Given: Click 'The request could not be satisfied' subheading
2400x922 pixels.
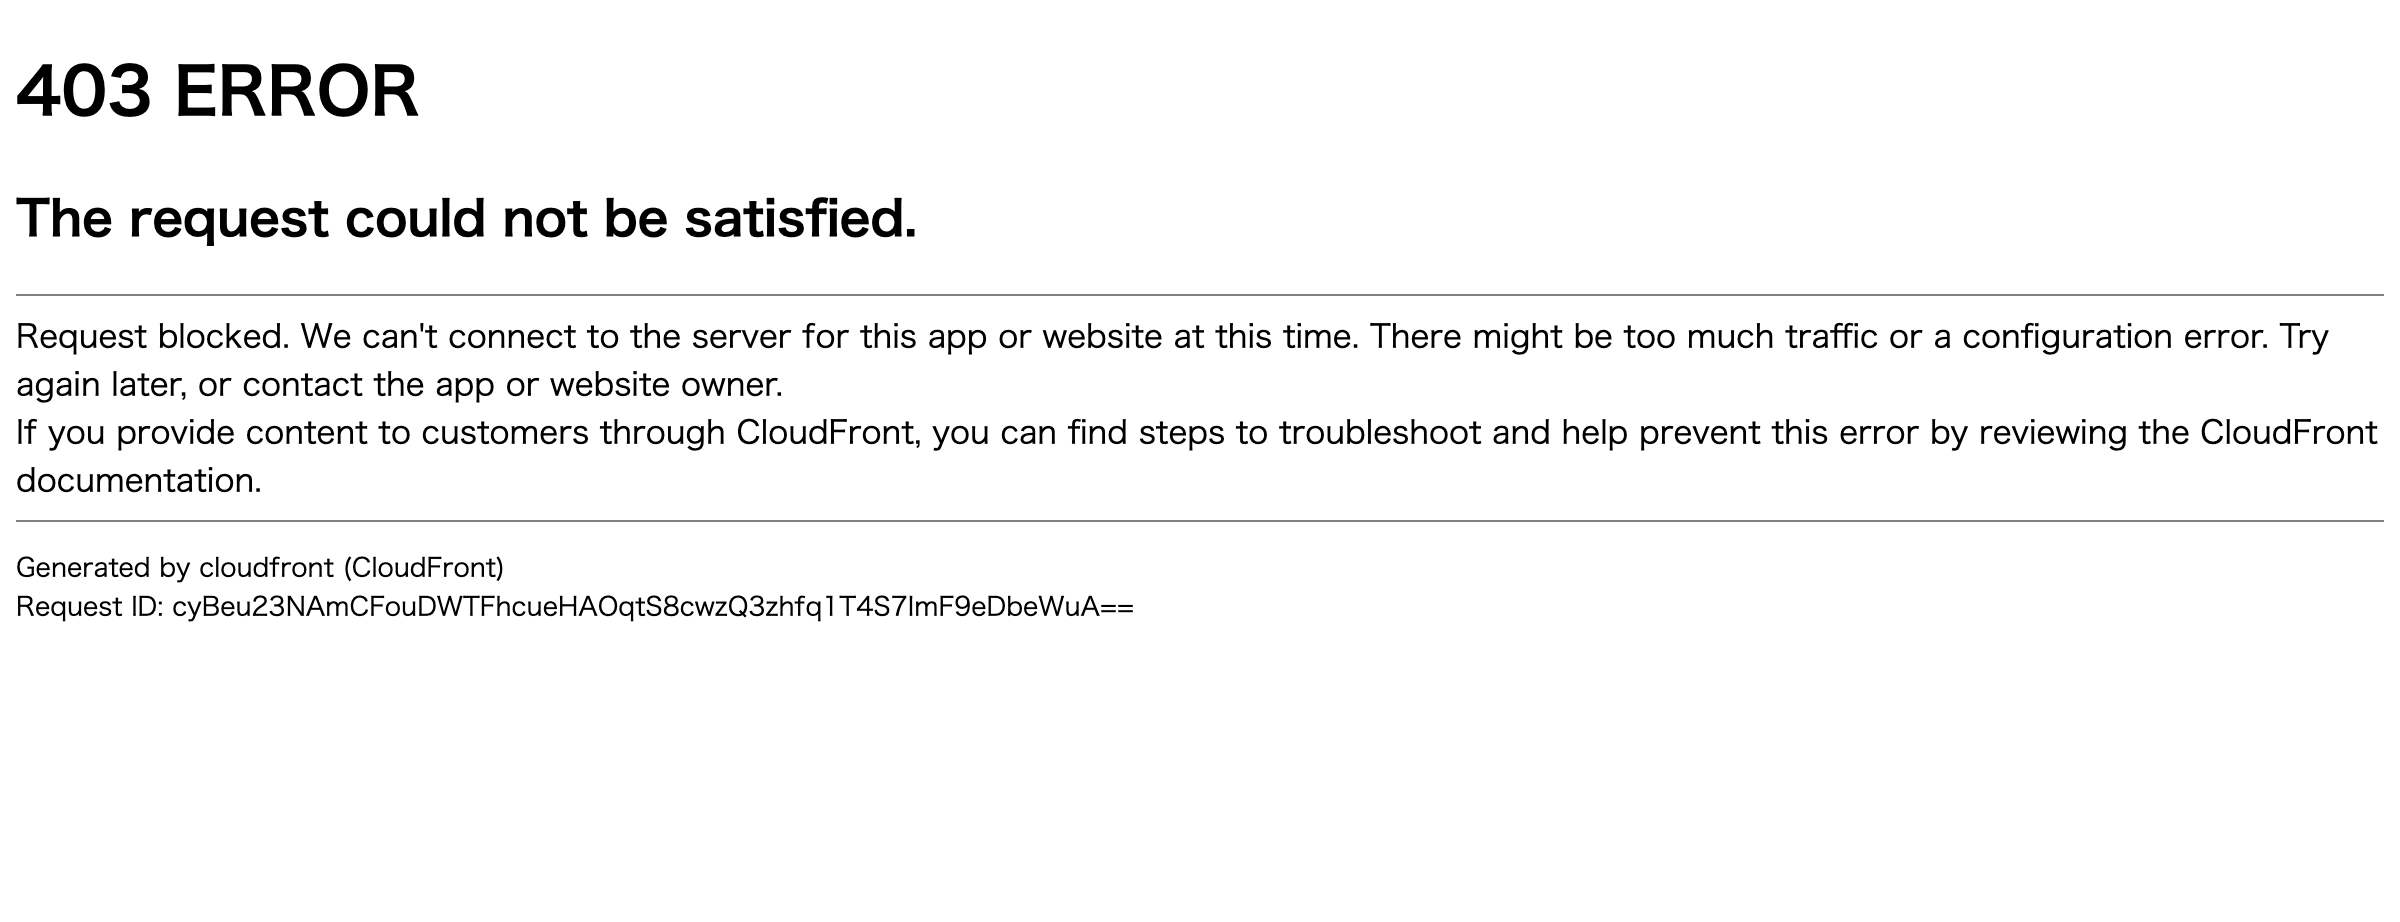Looking at the screenshot, I should click(x=466, y=218).
